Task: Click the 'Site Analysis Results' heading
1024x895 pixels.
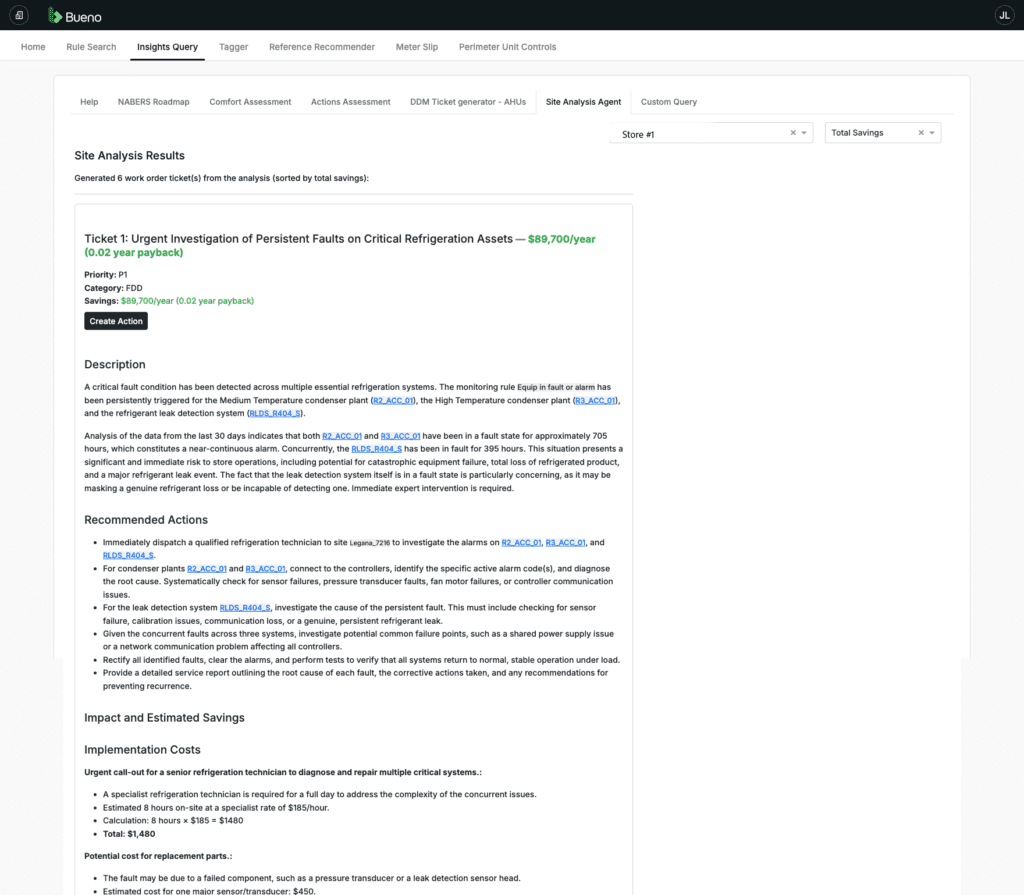Action: (129, 155)
